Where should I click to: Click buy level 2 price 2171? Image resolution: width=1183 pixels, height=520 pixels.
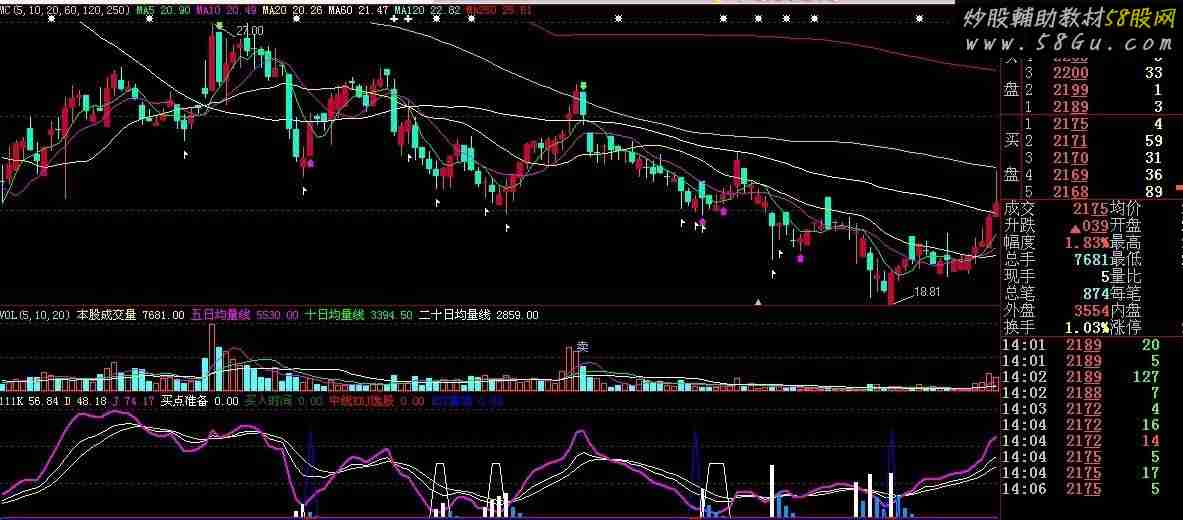[1071, 140]
